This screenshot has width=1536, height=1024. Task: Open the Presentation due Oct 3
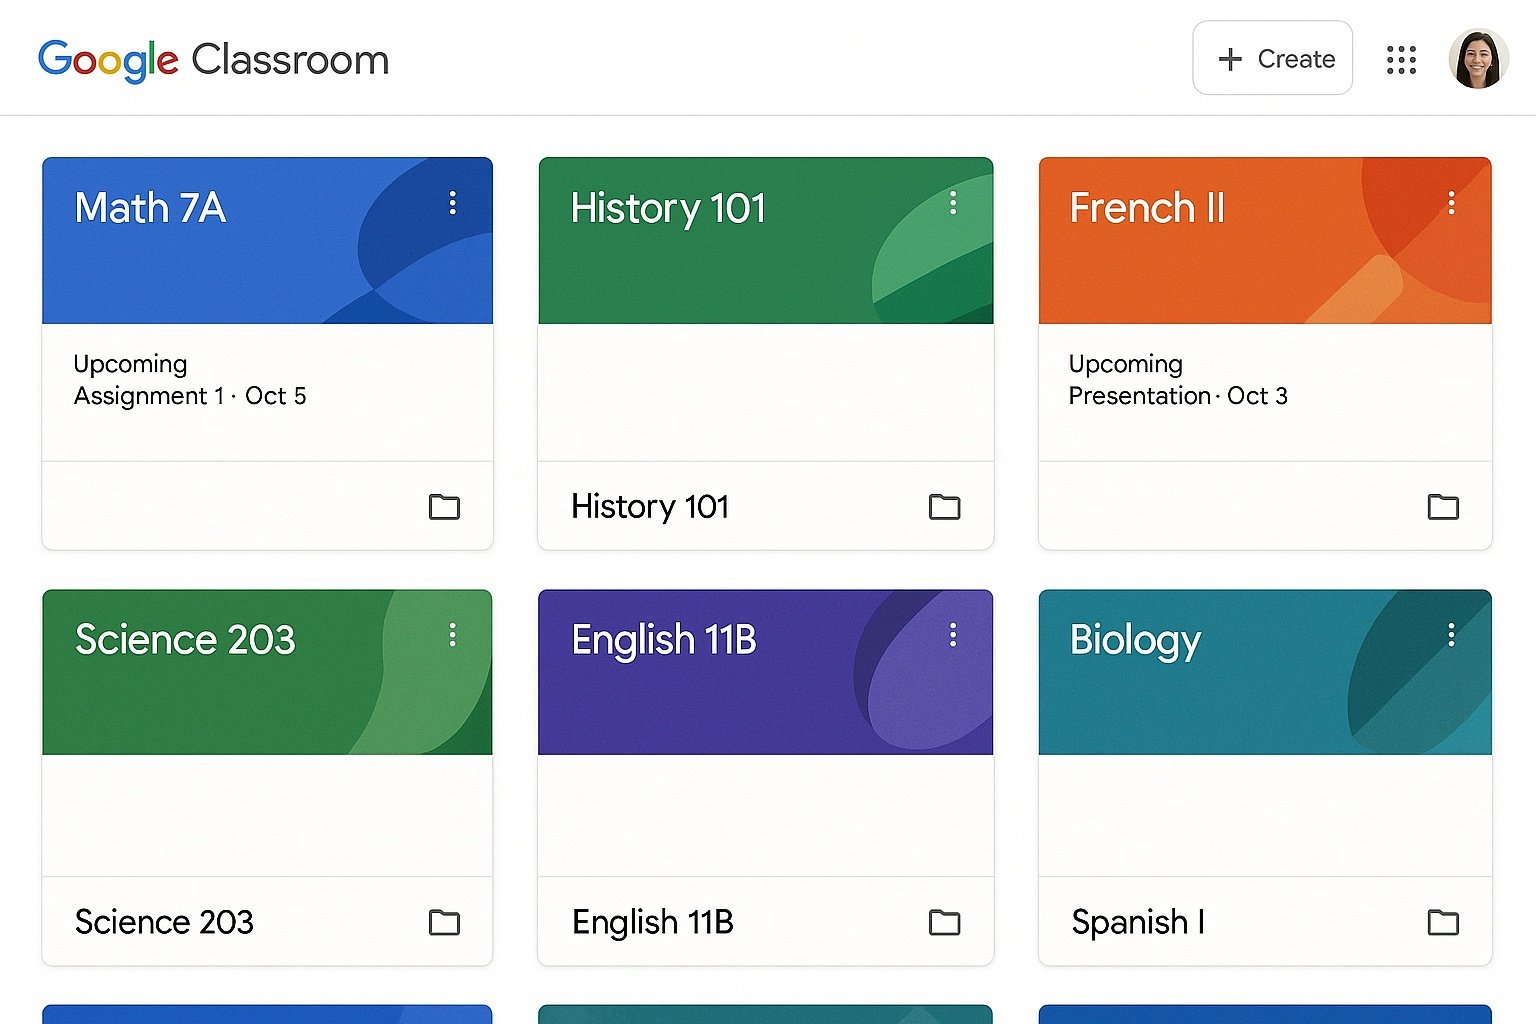(x=1178, y=395)
